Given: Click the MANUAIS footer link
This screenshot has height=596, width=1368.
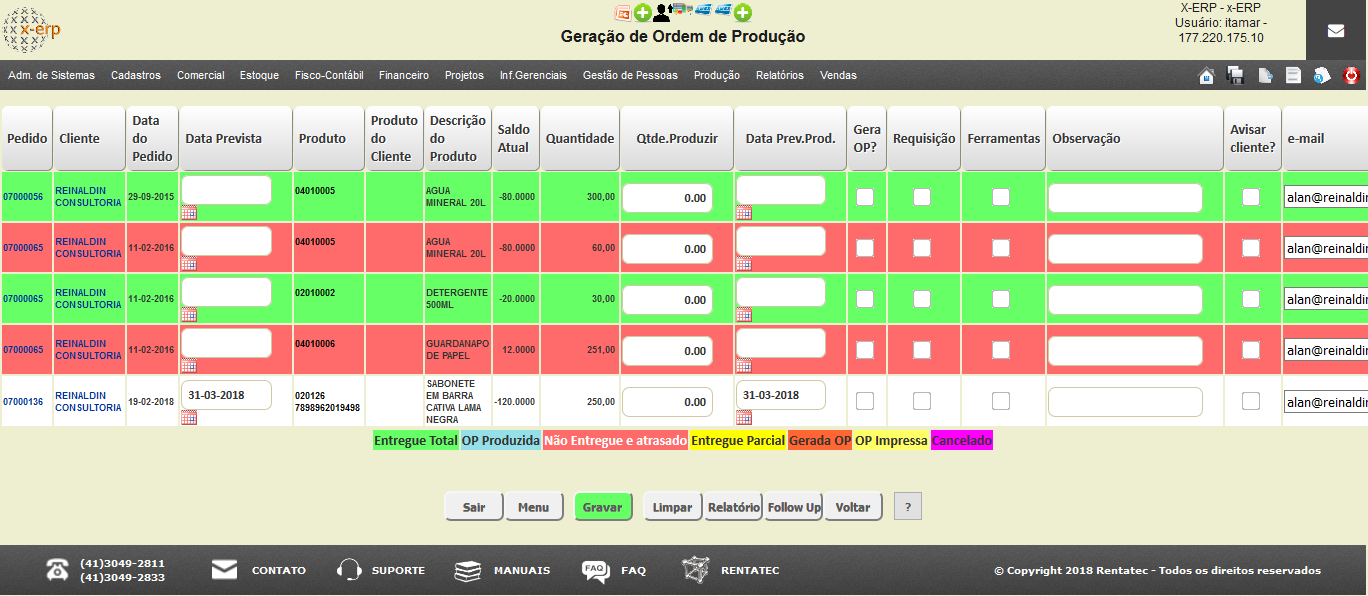Looking at the screenshot, I should (522, 570).
